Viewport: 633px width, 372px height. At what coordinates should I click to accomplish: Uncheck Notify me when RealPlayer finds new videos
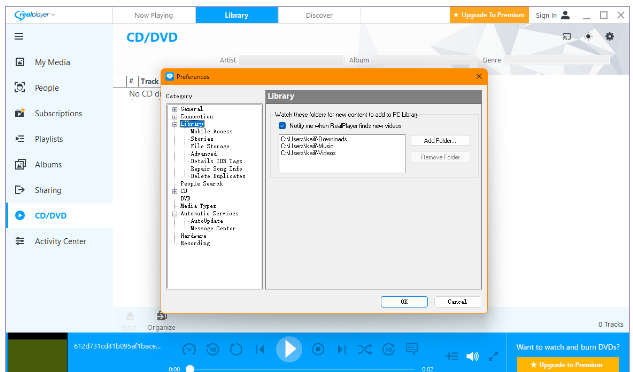click(283, 126)
